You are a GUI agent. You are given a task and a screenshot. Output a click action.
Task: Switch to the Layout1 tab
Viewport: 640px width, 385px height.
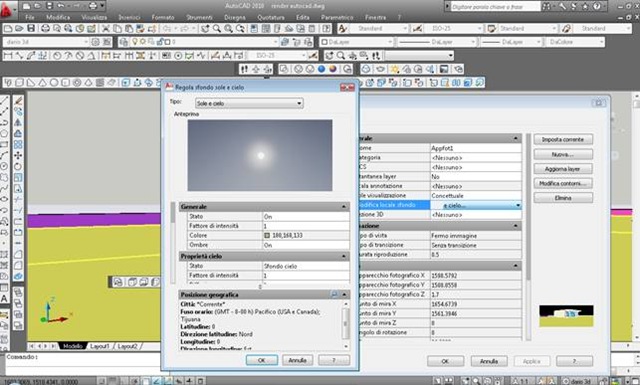[x=100, y=346]
